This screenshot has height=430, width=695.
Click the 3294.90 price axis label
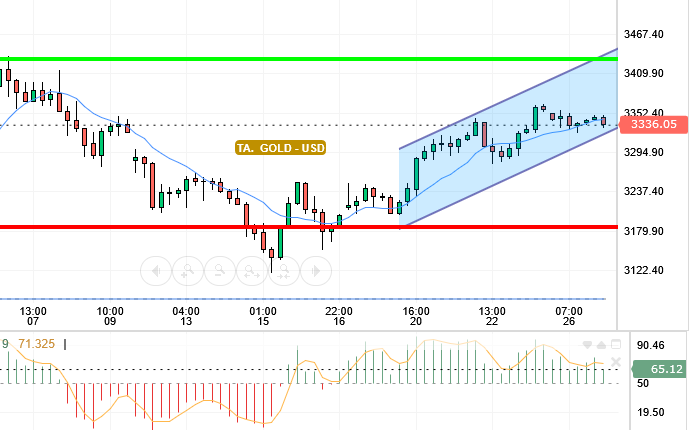[644, 152]
